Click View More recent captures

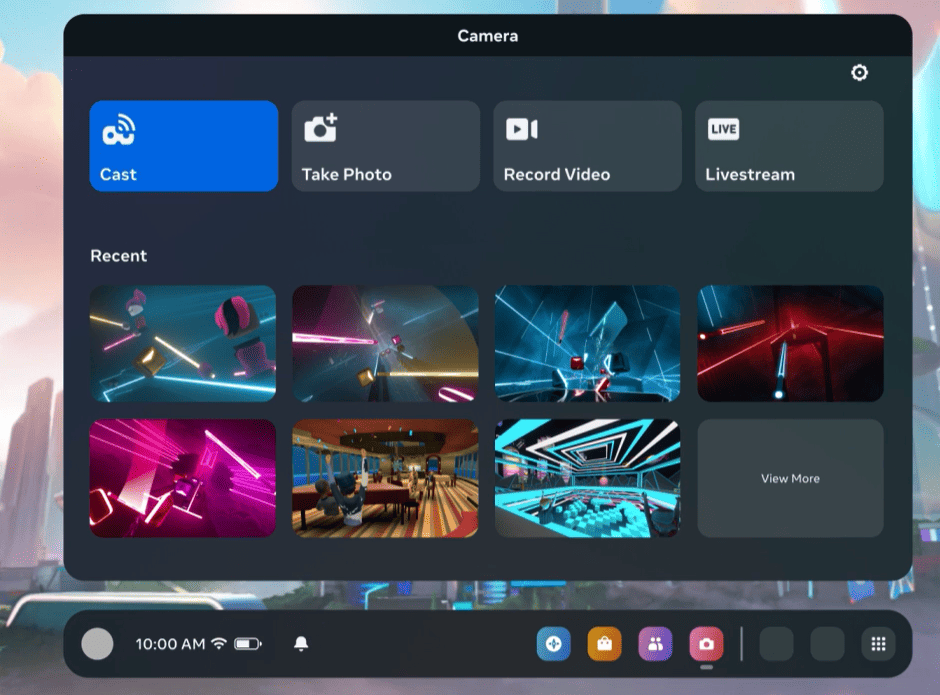[790, 478]
